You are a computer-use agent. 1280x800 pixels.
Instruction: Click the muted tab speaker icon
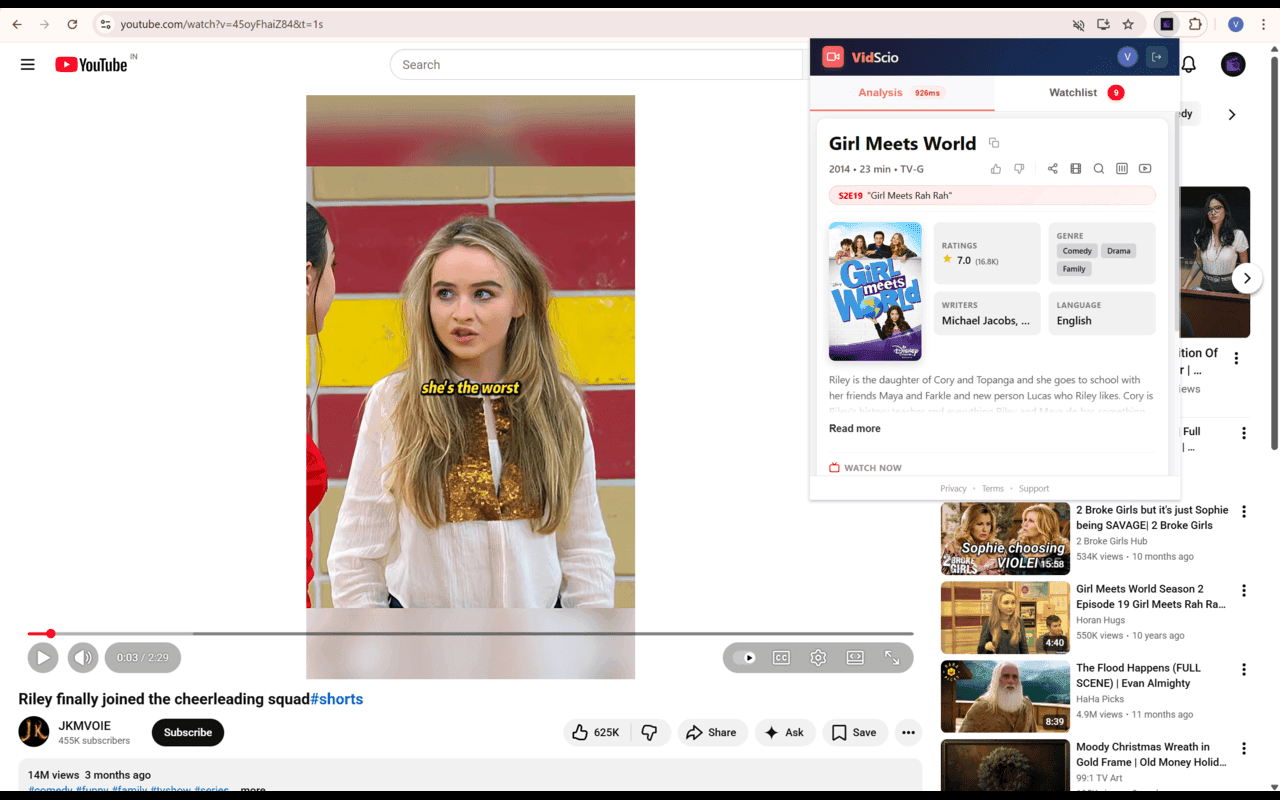(1078, 24)
